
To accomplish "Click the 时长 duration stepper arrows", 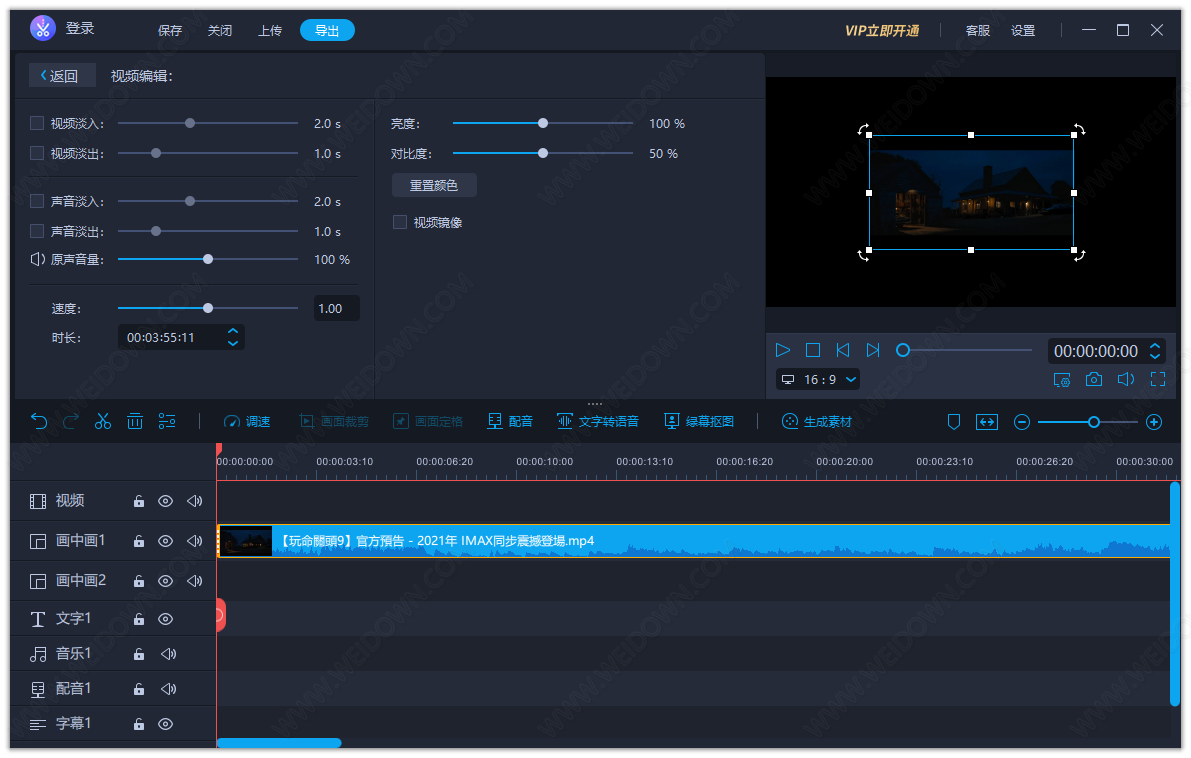I will (233, 337).
